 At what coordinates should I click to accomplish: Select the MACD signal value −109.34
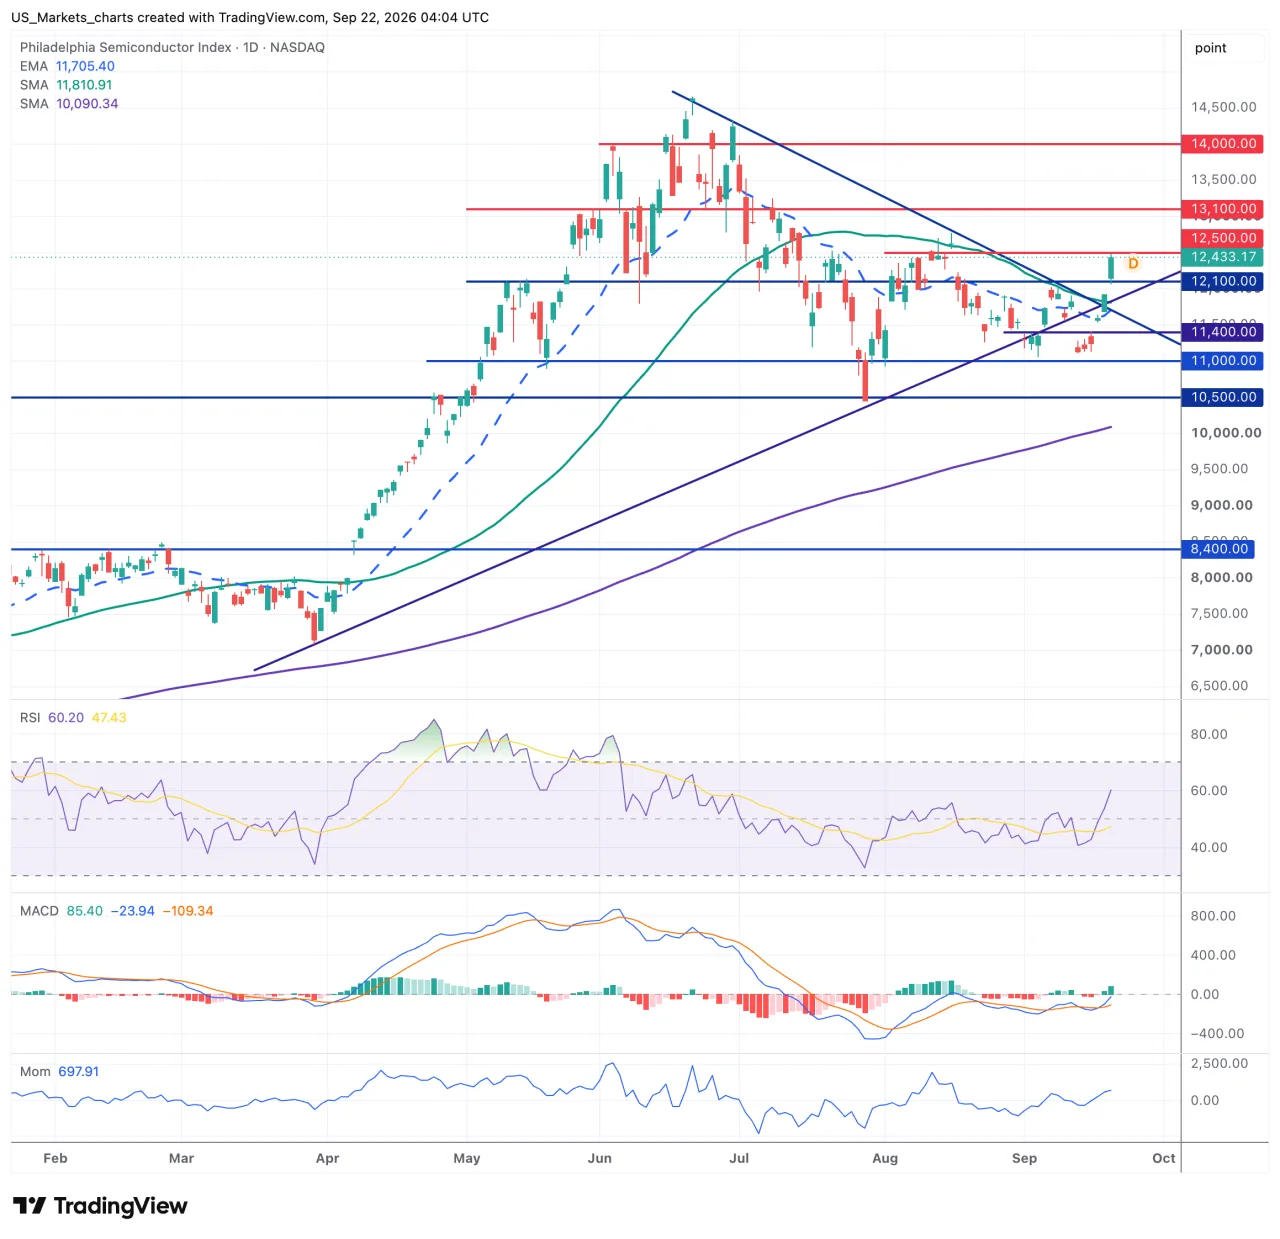[190, 911]
